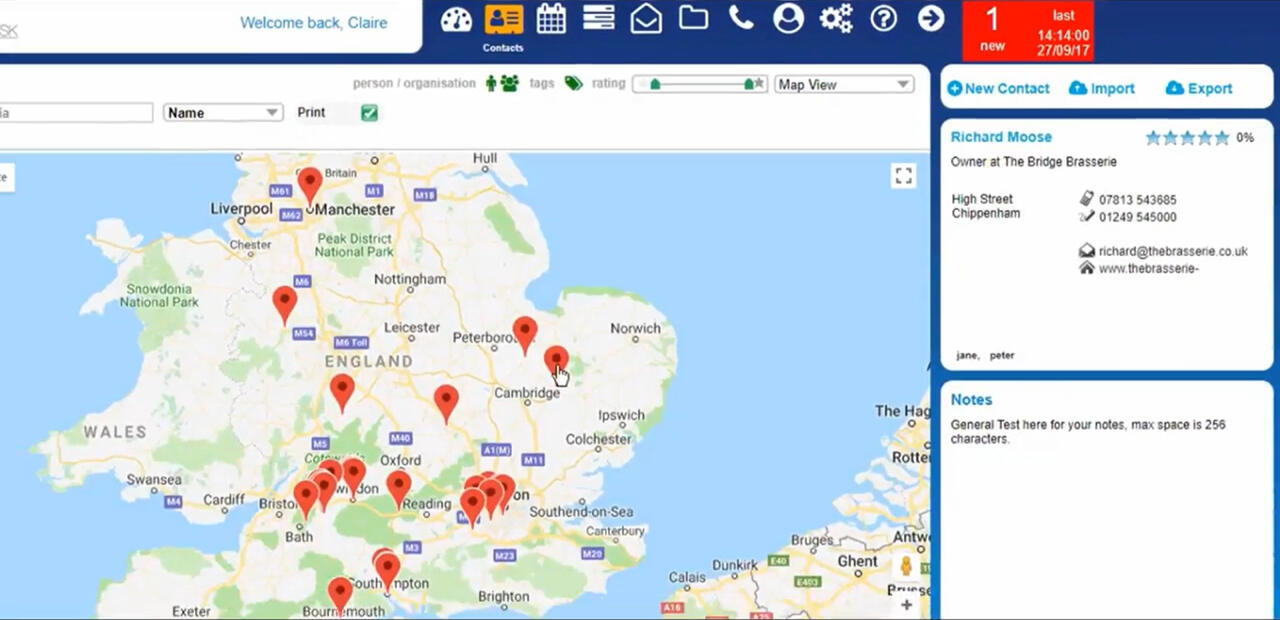The image size is (1280, 620).
Task: Expand the Name sort dropdown
Action: point(221,113)
